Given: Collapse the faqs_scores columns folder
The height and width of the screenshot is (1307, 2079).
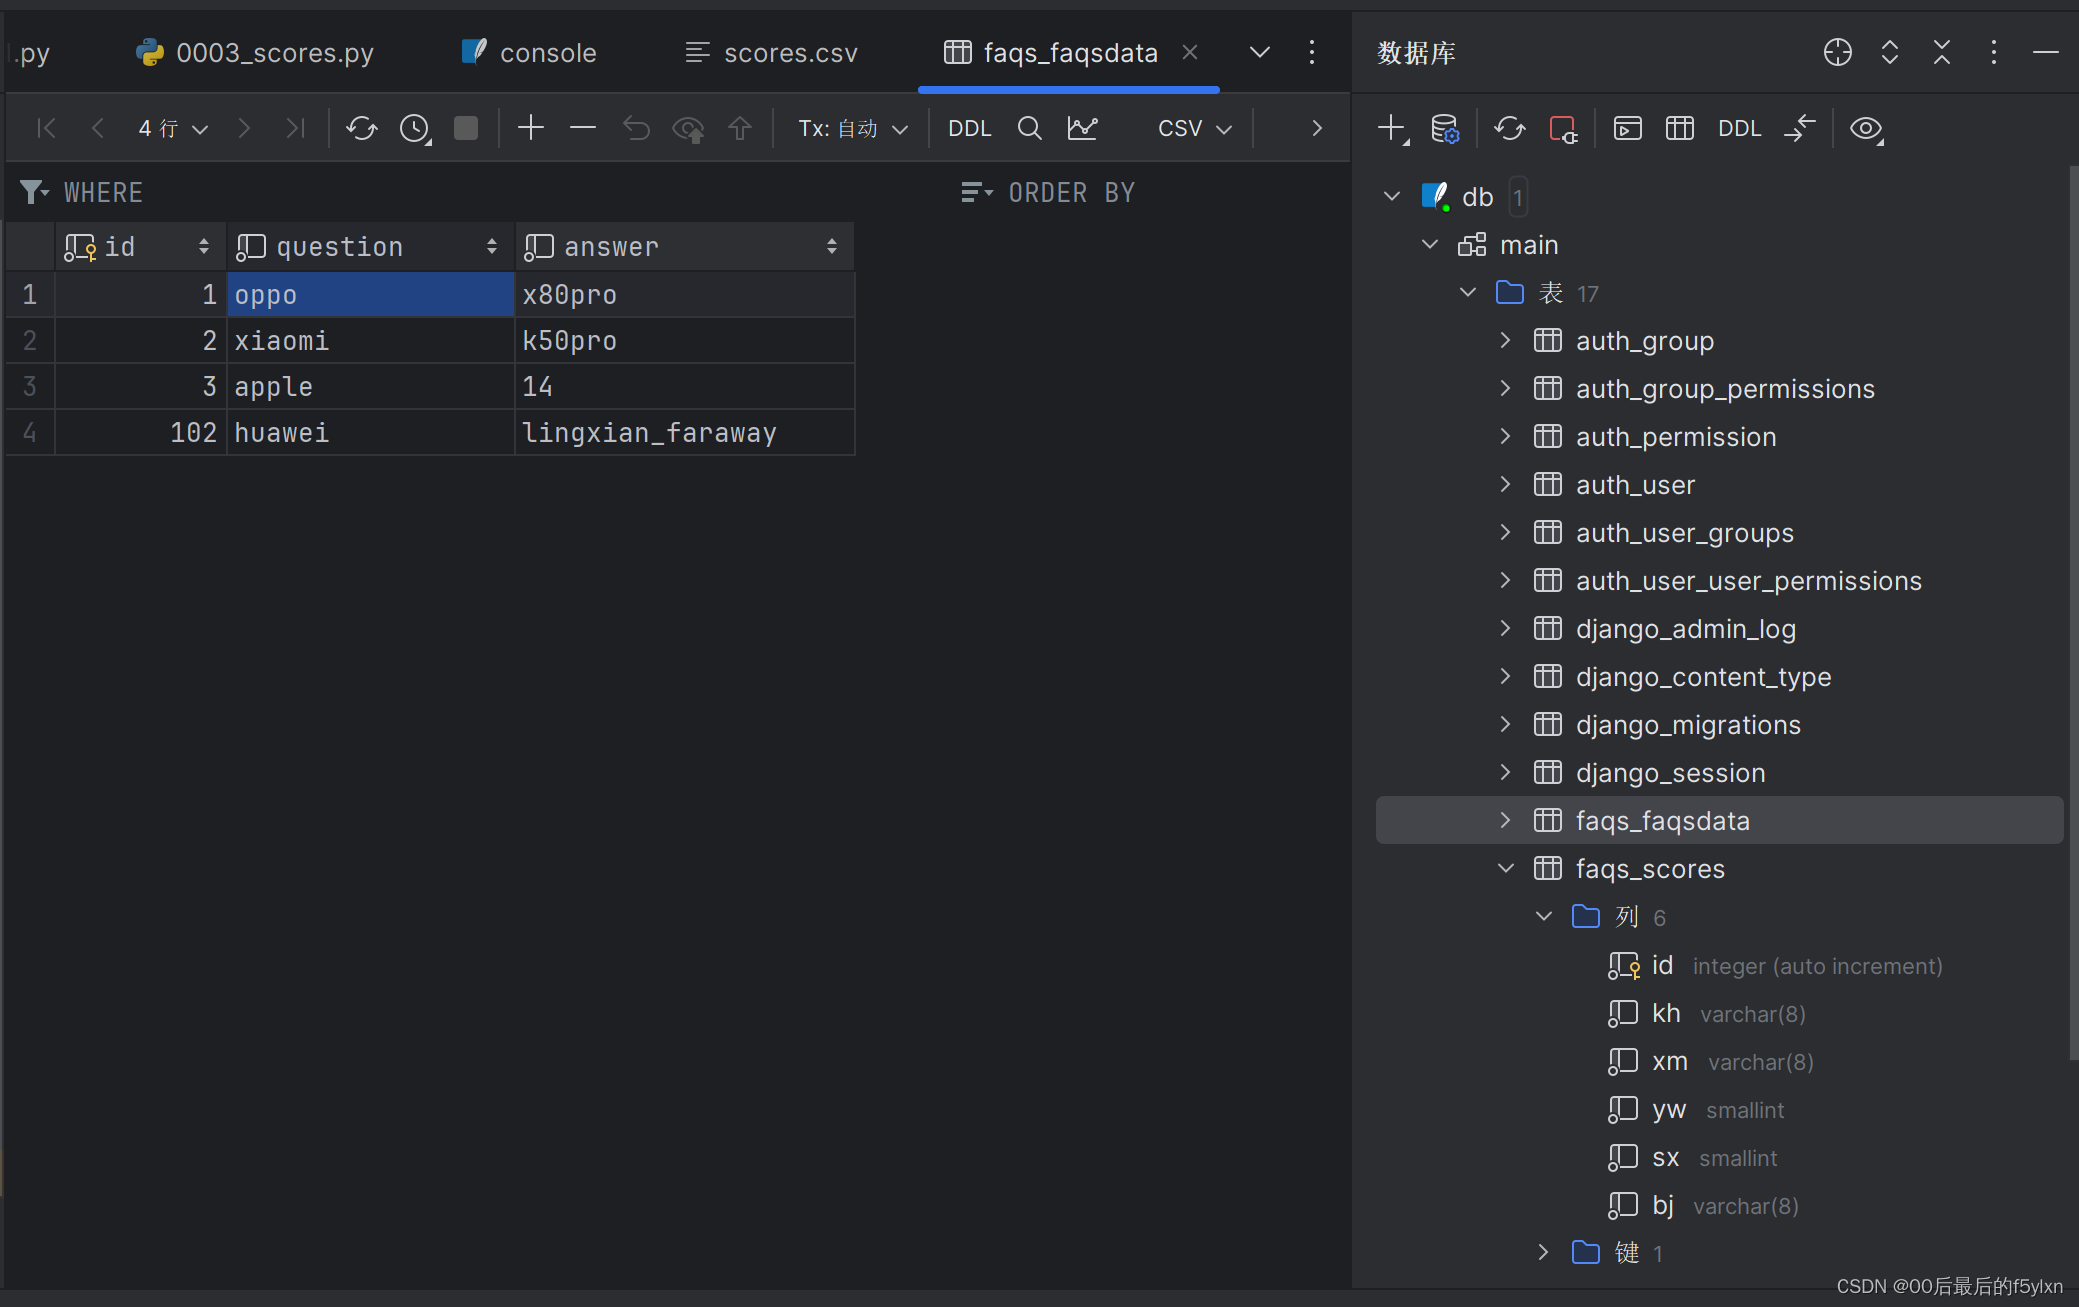Looking at the screenshot, I should pos(1542,916).
